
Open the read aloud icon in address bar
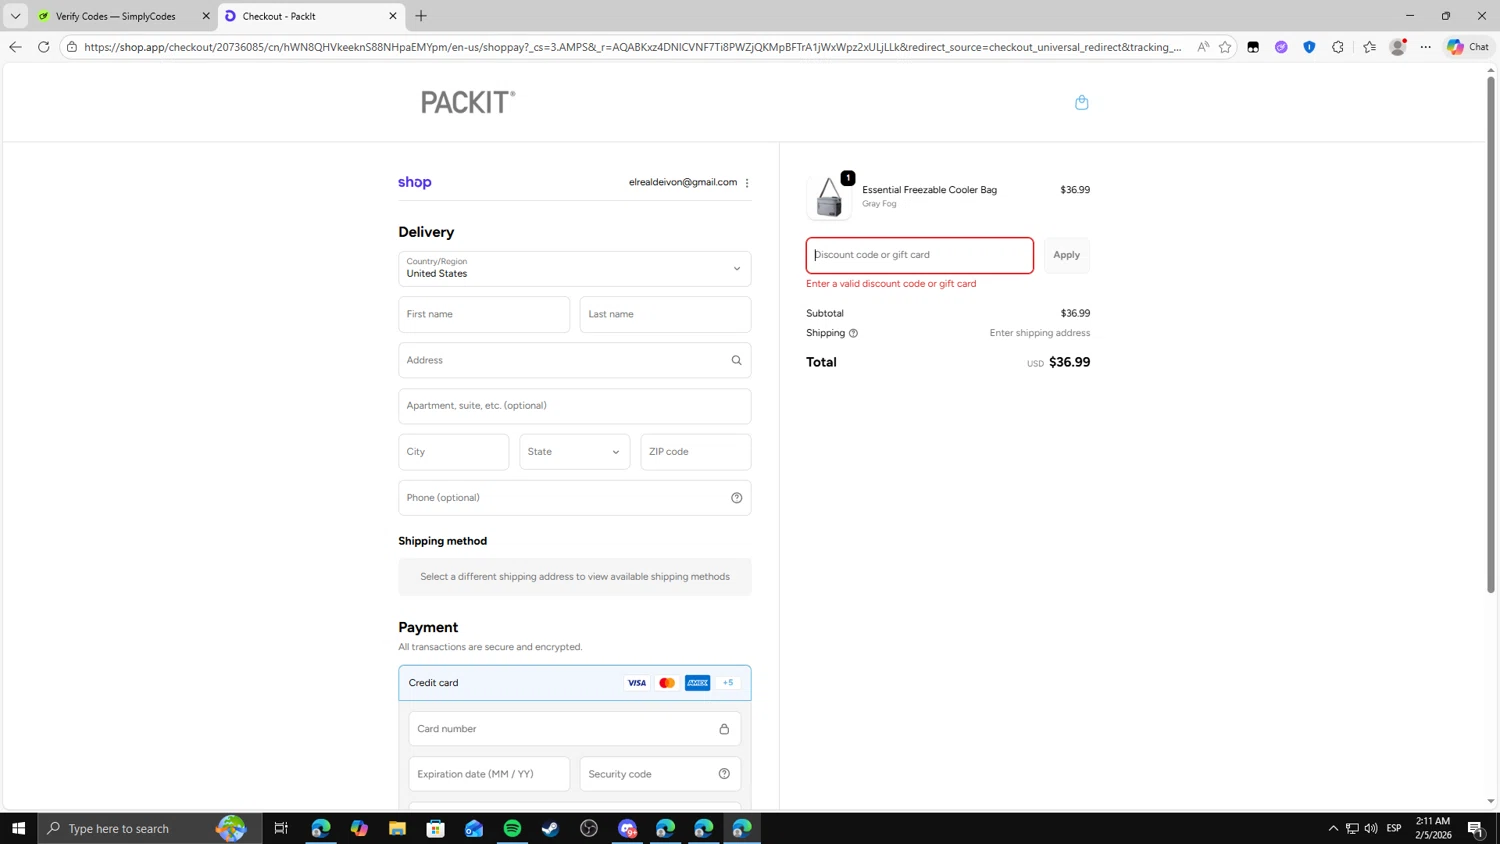(x=1203, y=47)
